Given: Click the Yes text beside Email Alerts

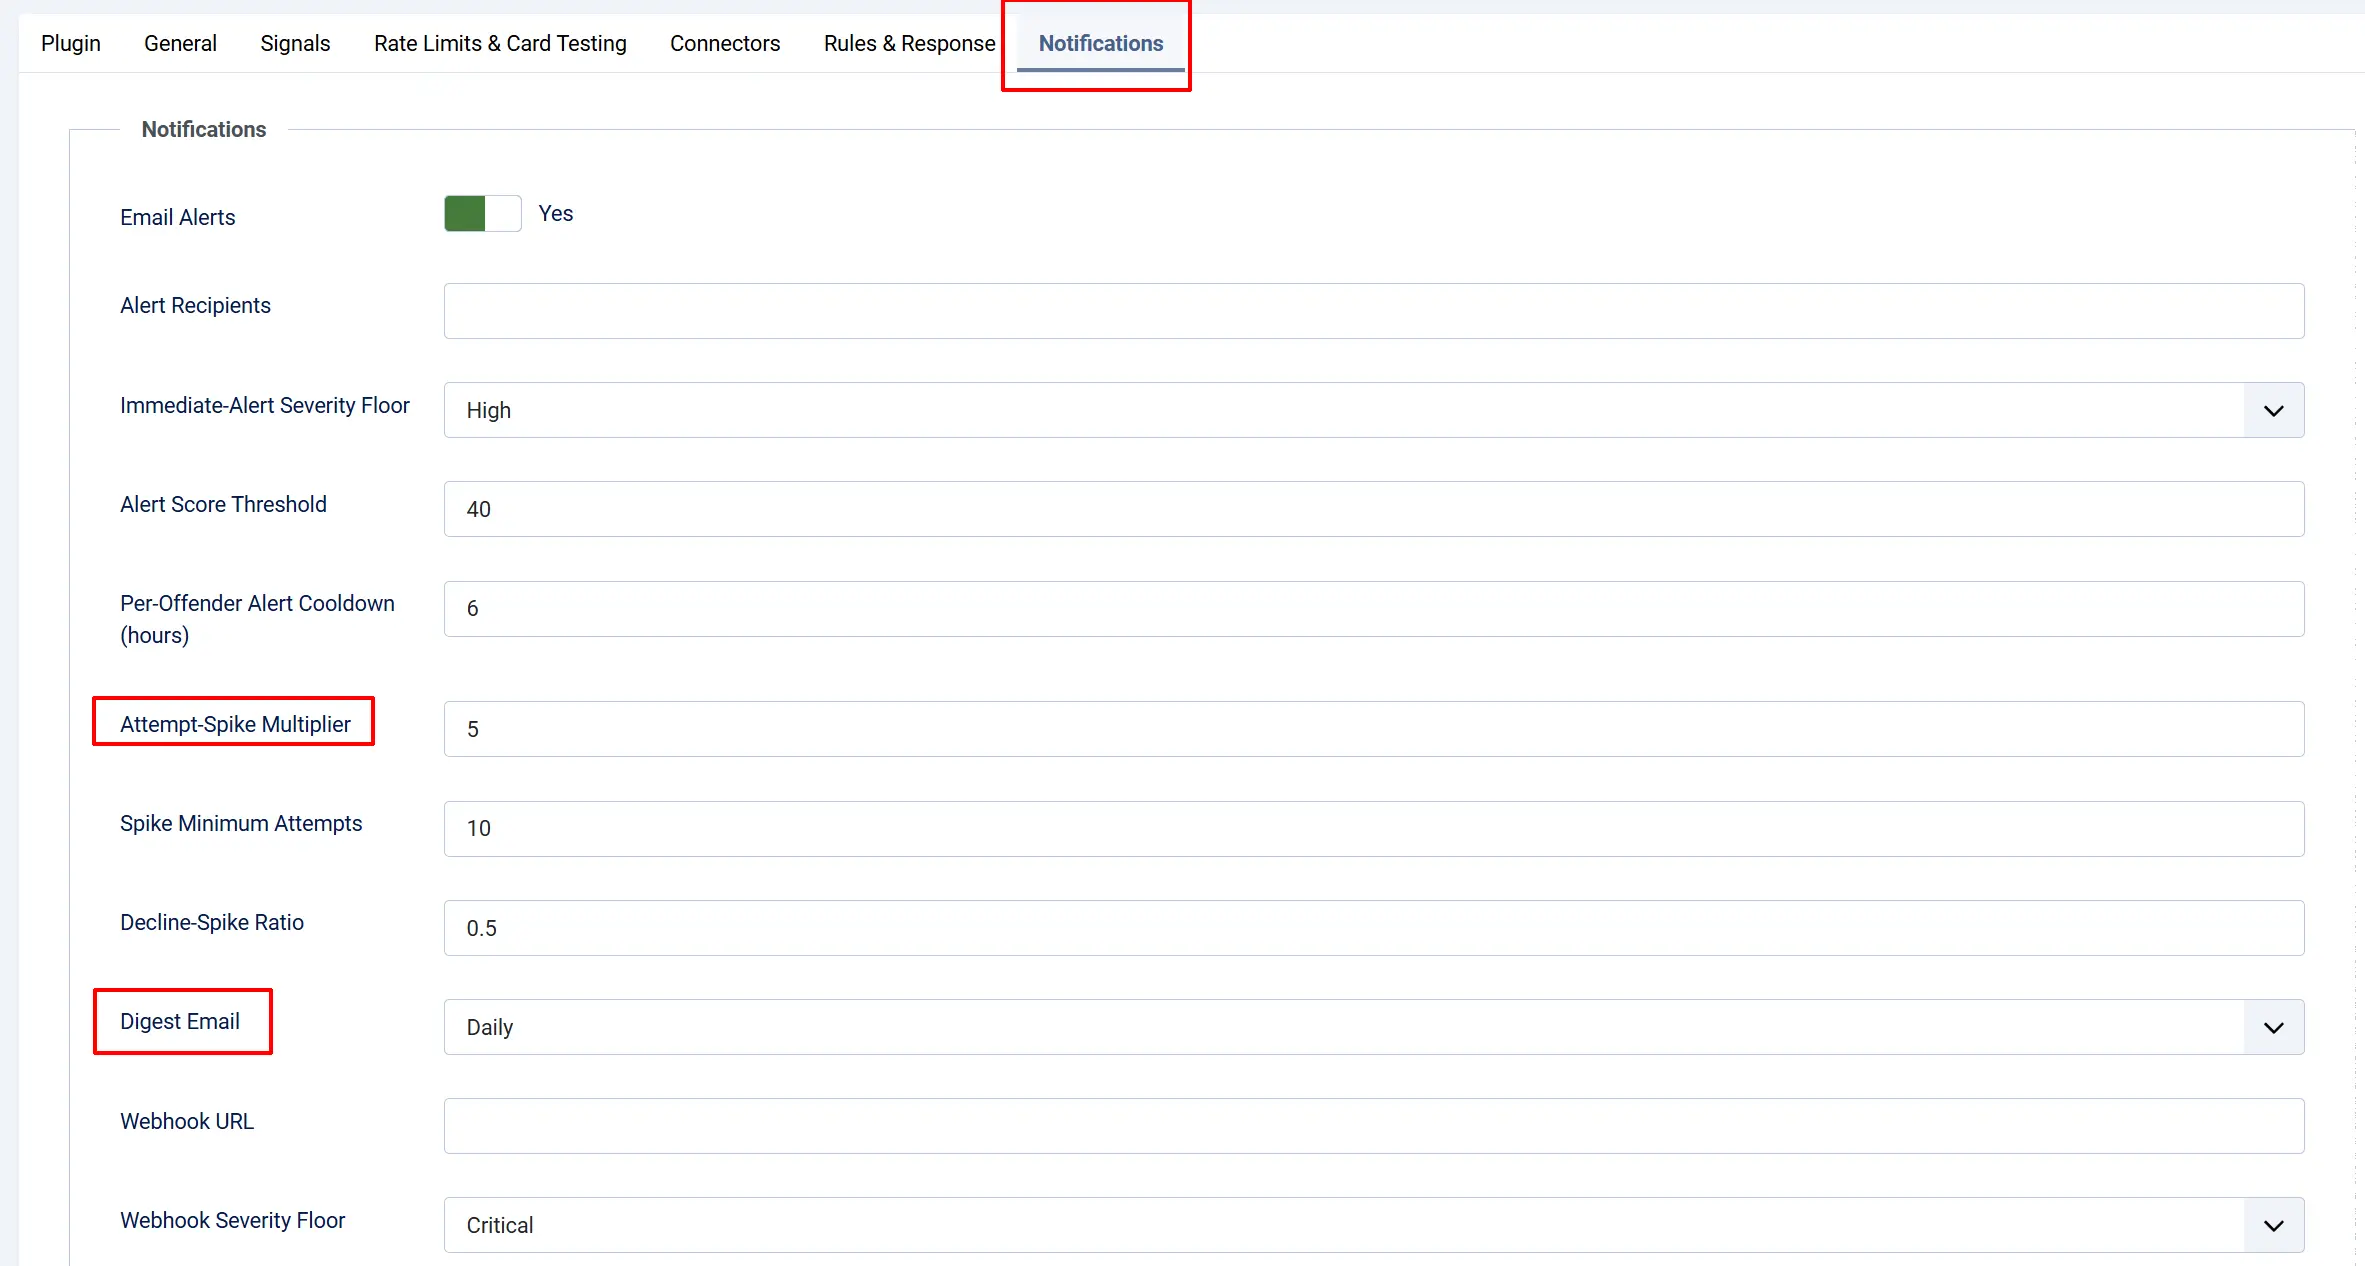Looking at the screenshot, I should pos(556,213).
